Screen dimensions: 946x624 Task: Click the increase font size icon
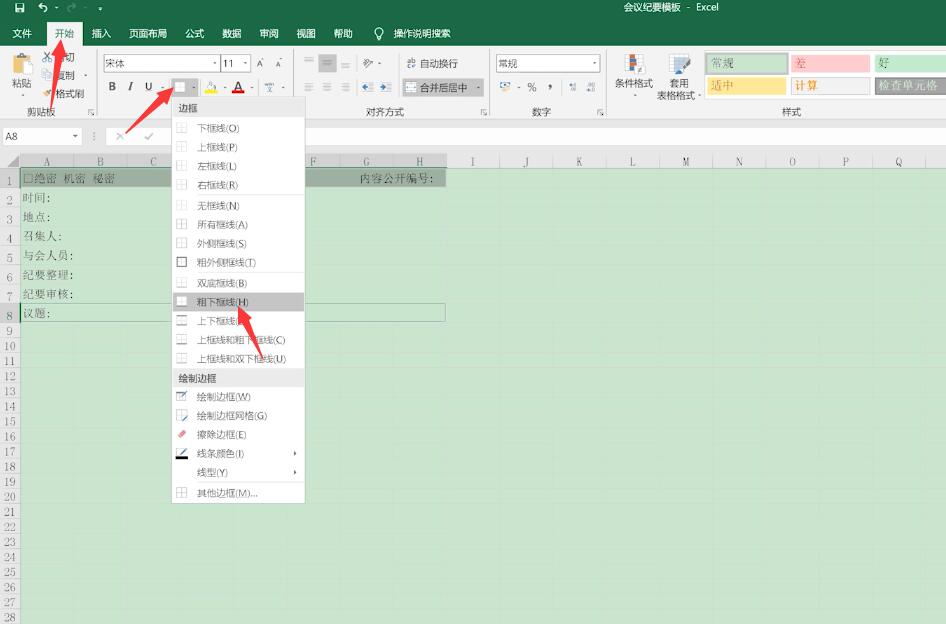point(260,63)
